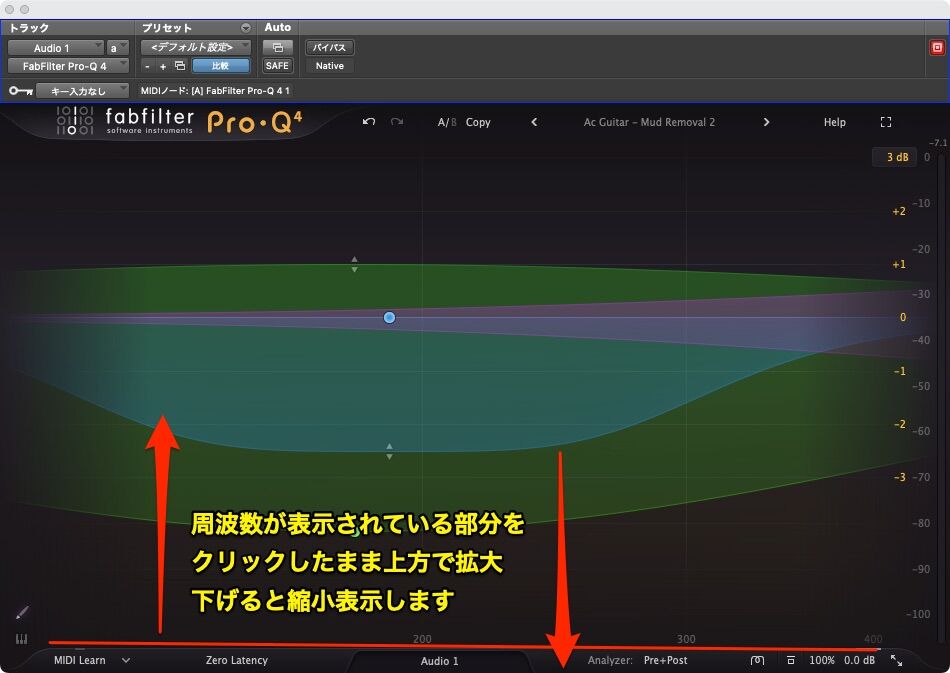The height and width of the screenshot is (673, 950).
Task: Open the デフォルト設定 preset dropdown
Action: point(196,47)
